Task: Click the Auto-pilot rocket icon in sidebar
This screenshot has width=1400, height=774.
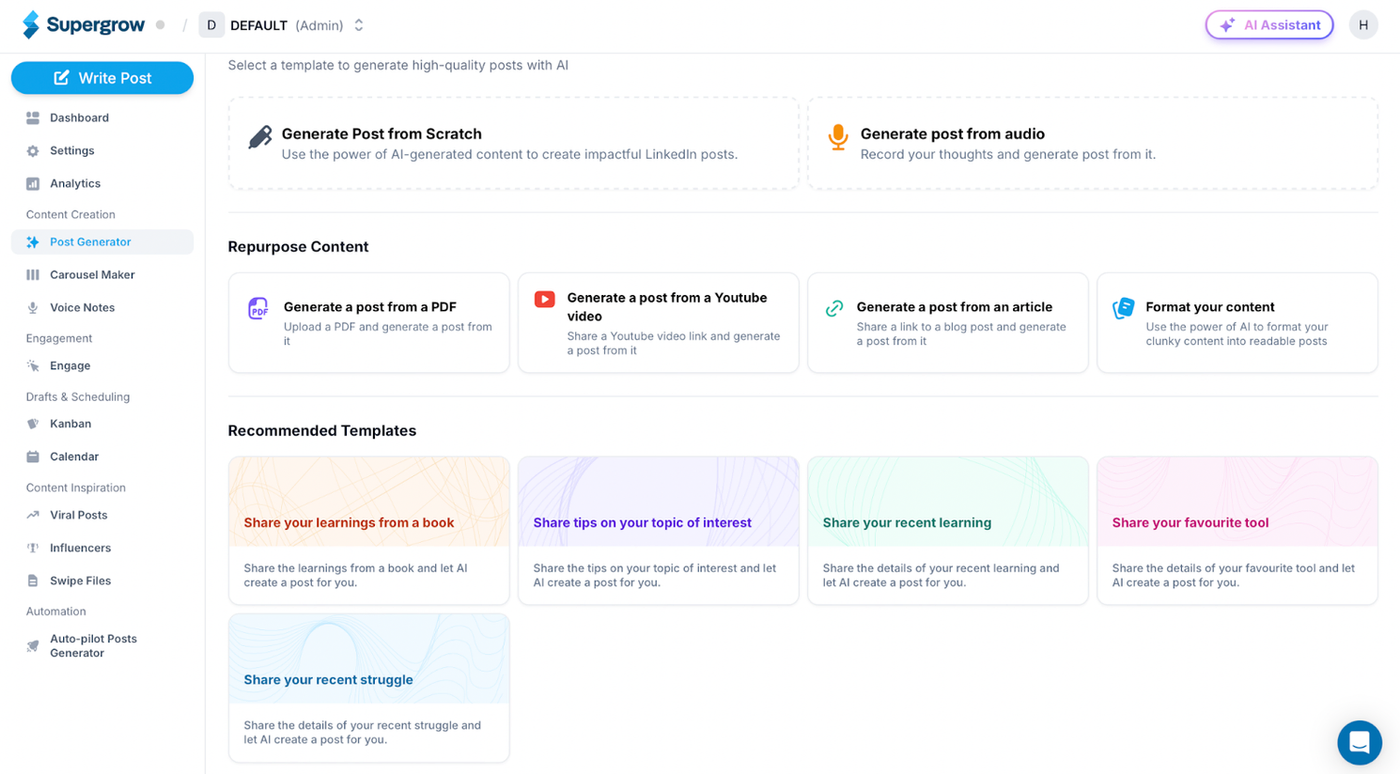Action: point(33,646)
